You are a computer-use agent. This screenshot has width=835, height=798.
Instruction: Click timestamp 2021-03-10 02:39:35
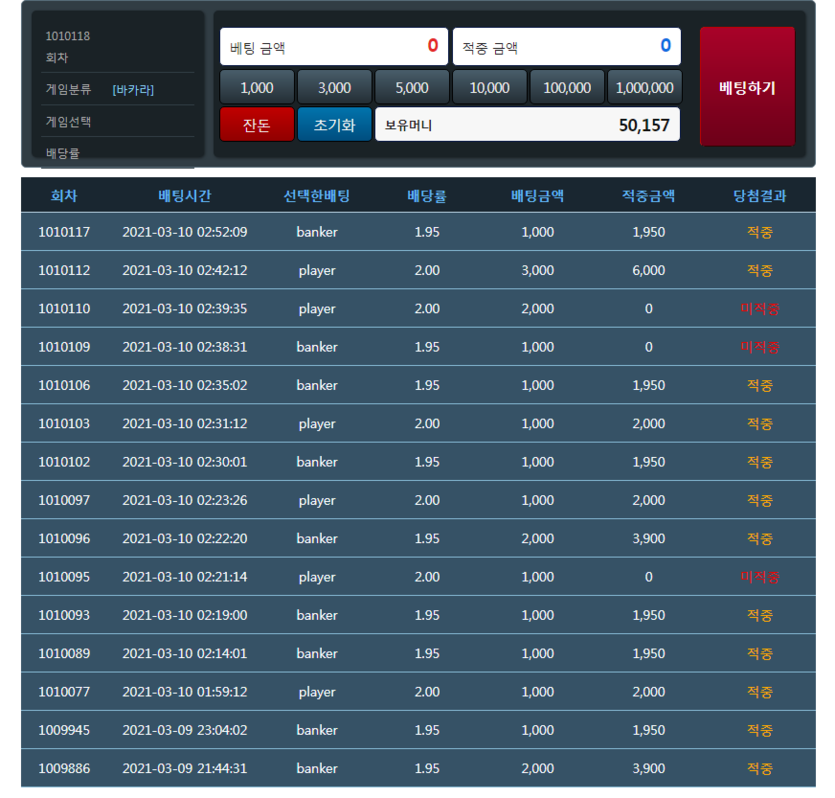(x=185, y=309)
